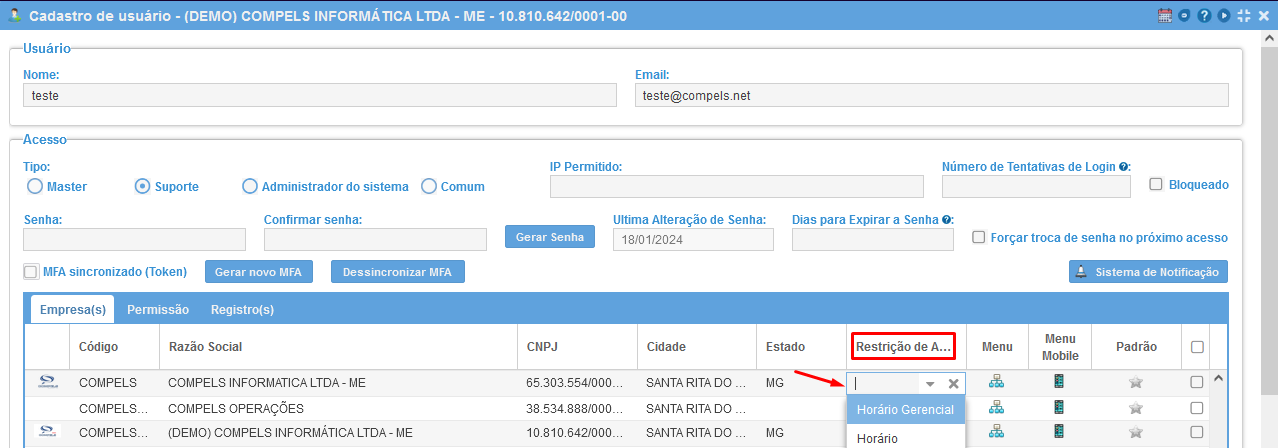Click the user icon left of Cadastro de usuário title
The image size is (1278, 448).
tap(14, 15)
